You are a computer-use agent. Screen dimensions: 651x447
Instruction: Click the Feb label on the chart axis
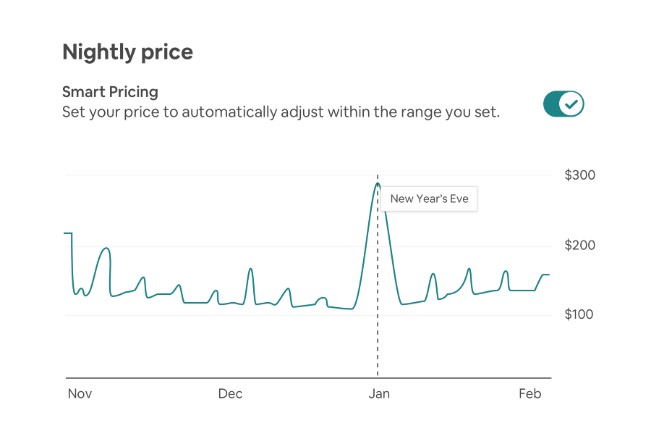click(x=530, y=393)
